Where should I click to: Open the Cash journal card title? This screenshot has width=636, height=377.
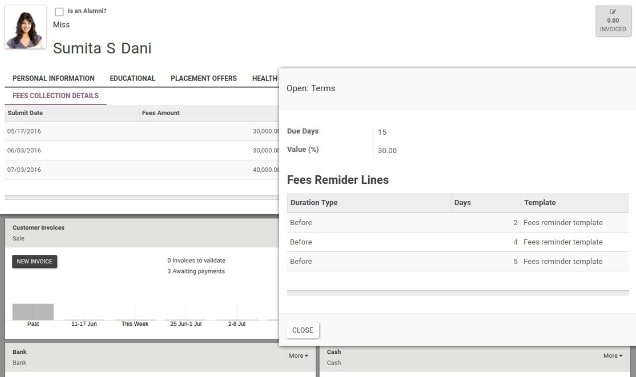click(x=334, y=352)
